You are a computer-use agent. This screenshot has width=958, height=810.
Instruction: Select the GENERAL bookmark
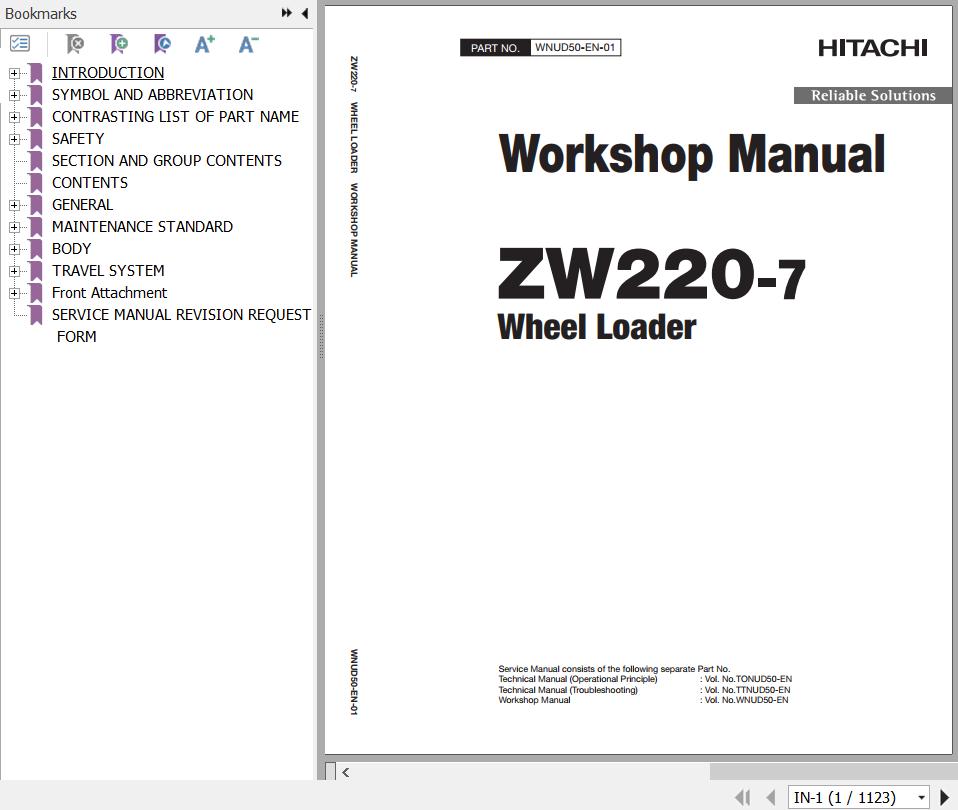(82, 205)
